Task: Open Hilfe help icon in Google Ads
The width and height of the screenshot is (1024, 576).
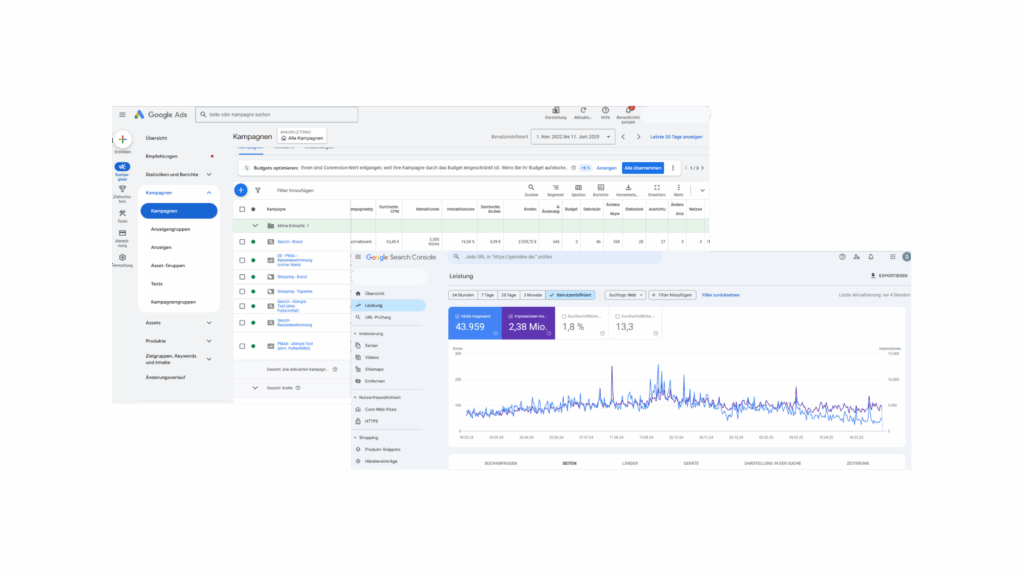Action: [605, 110]
